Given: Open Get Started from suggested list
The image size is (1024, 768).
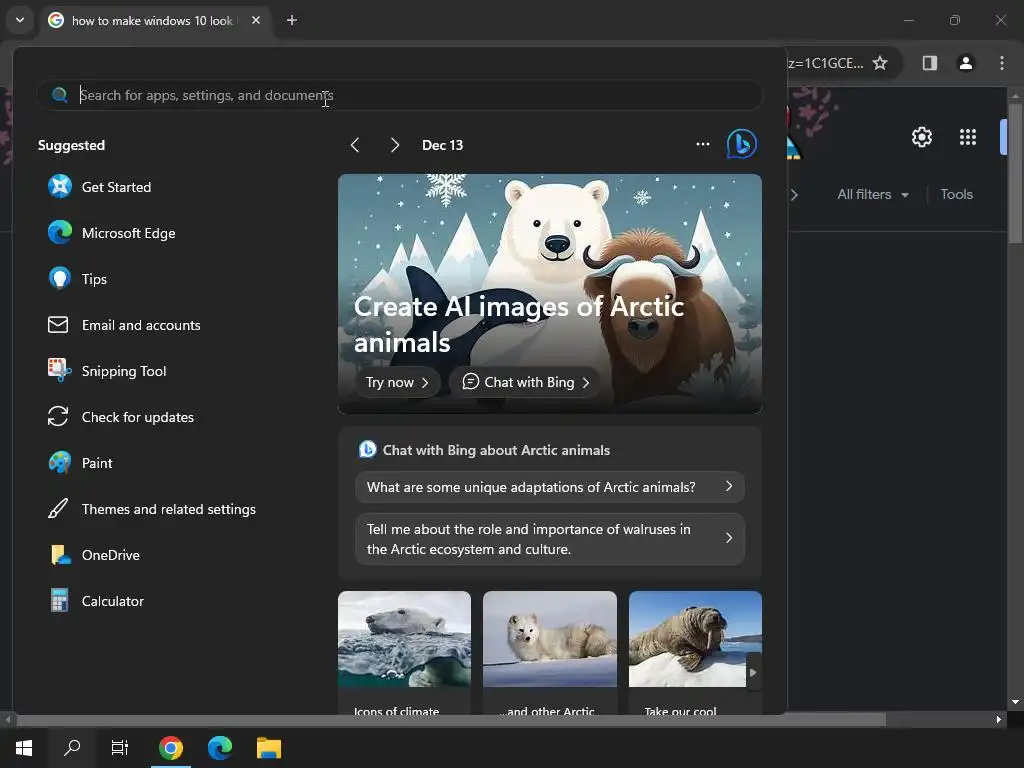Looking at the screenshot, I should point(99,187).
